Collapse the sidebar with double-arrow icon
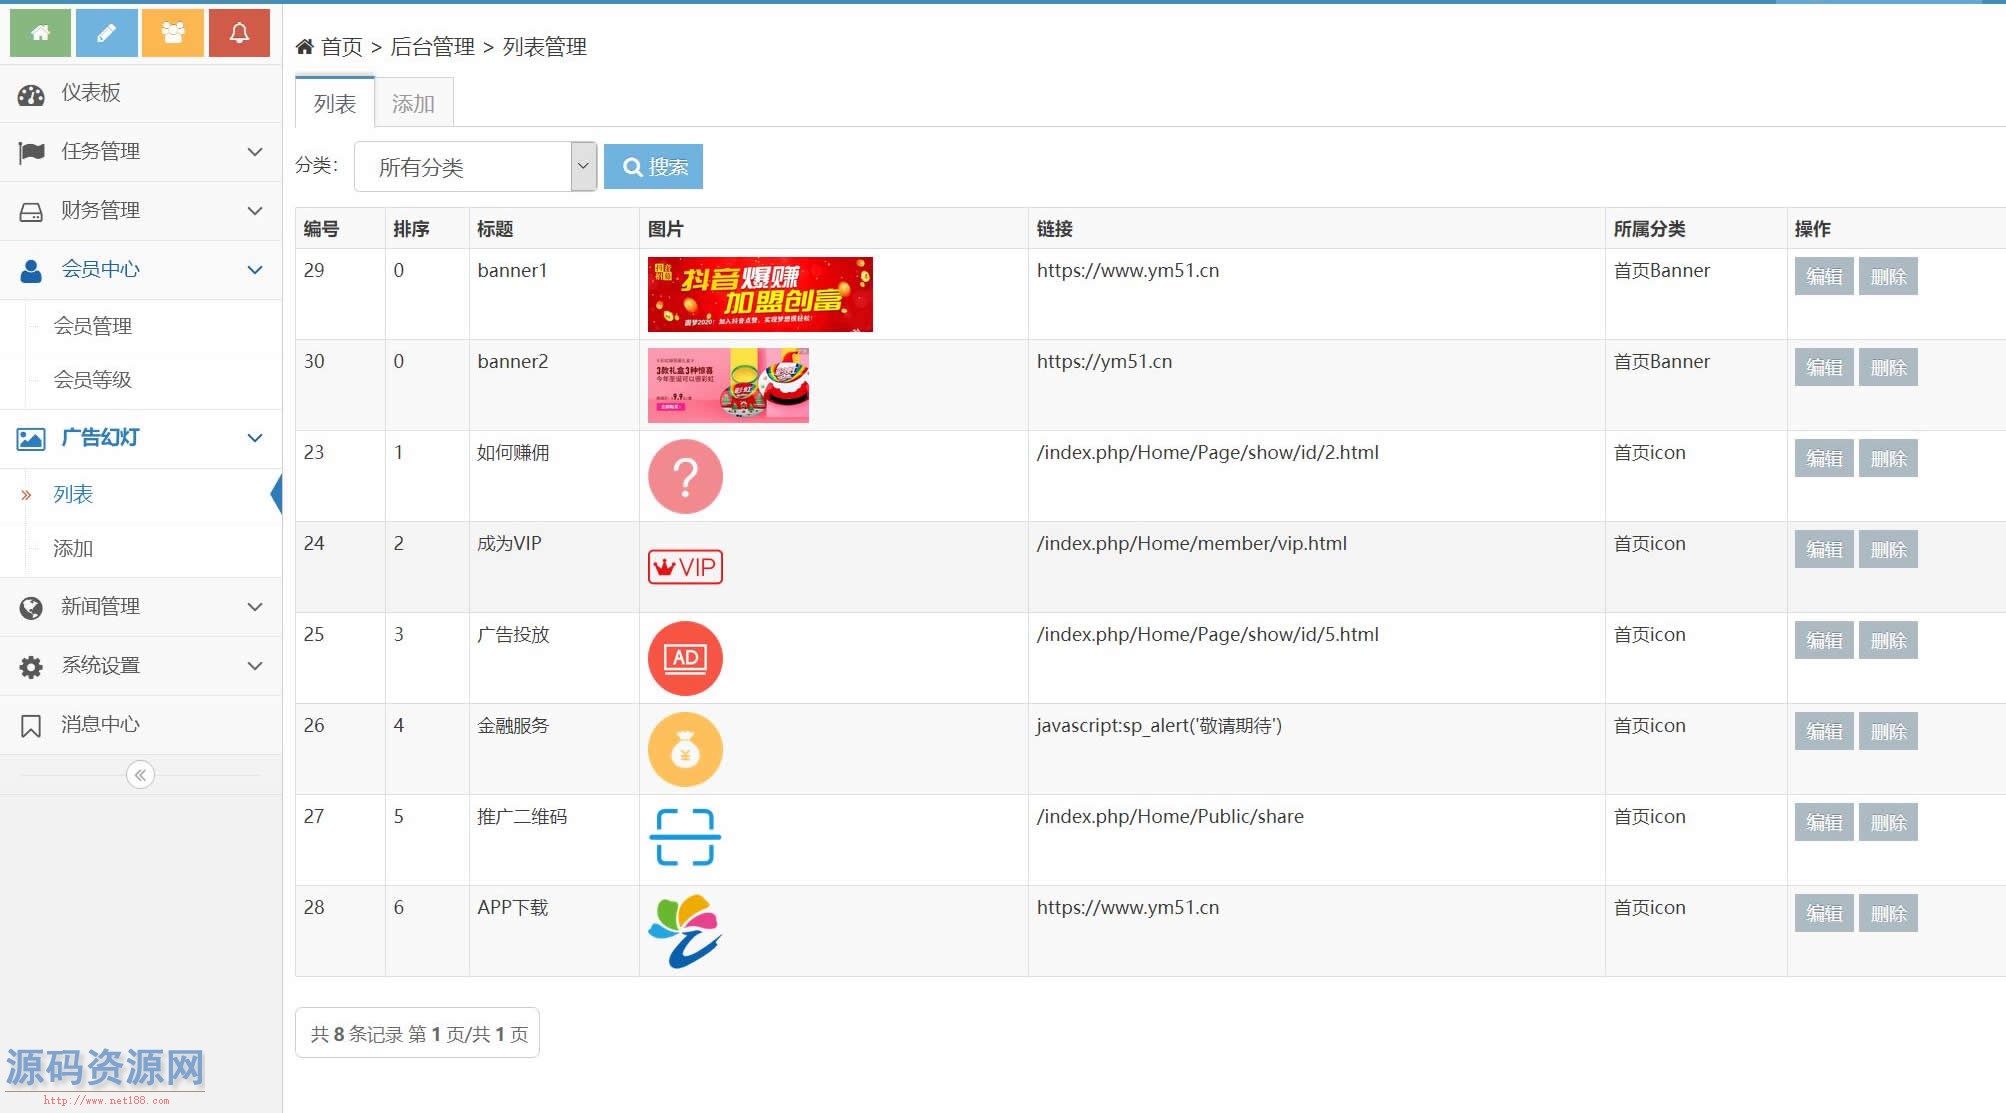Viewport: 2006px width, 1113px height. pyautogui.click(x=140, y=775)
